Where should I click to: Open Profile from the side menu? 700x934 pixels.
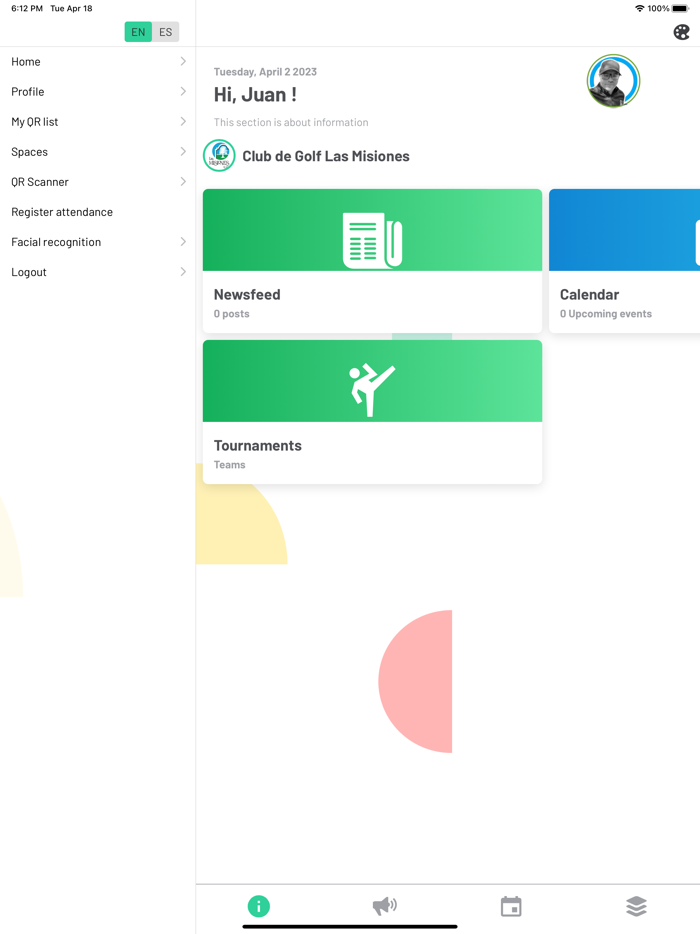pos(98,91)
